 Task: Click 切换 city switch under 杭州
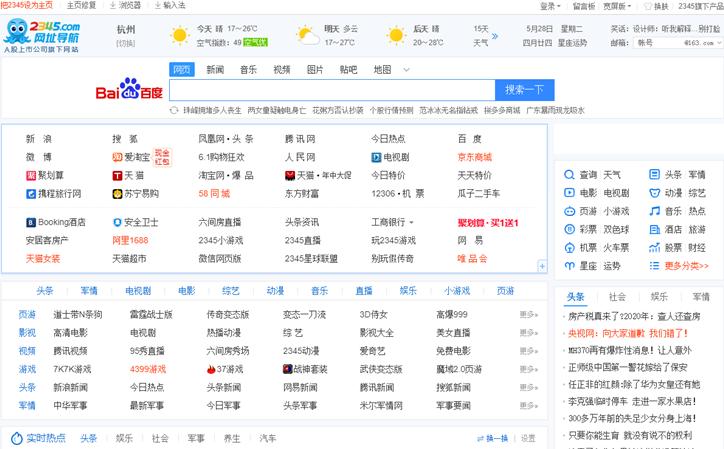coord(126,43)
